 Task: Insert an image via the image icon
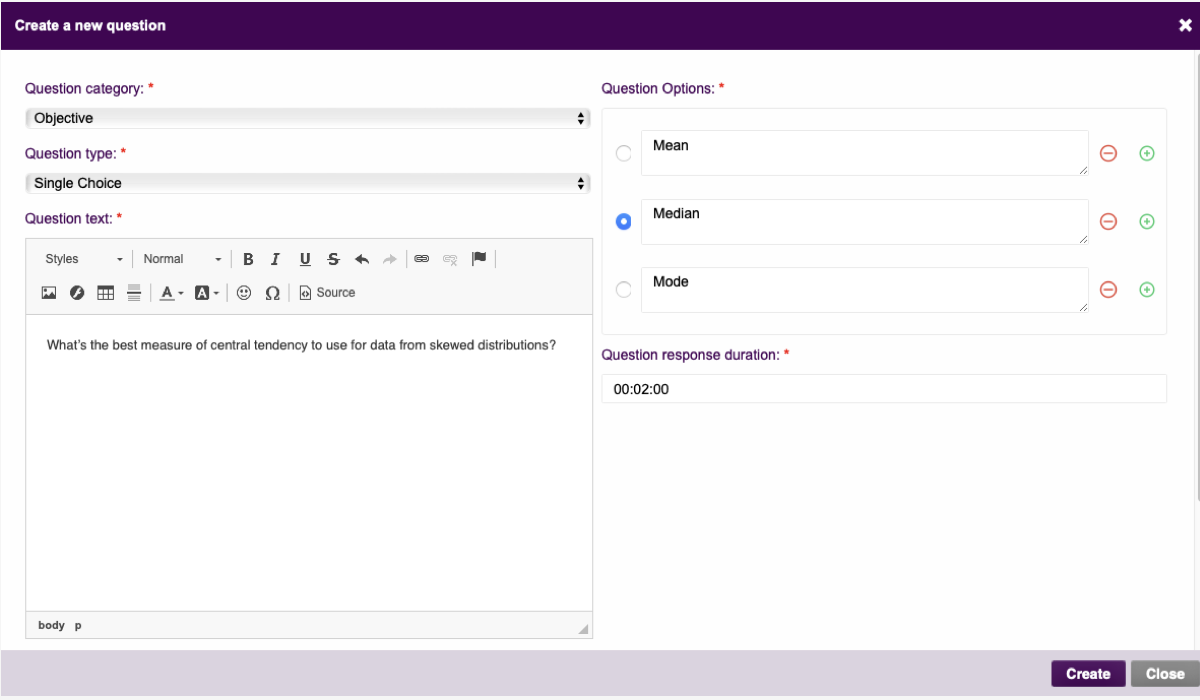(48, 293)
